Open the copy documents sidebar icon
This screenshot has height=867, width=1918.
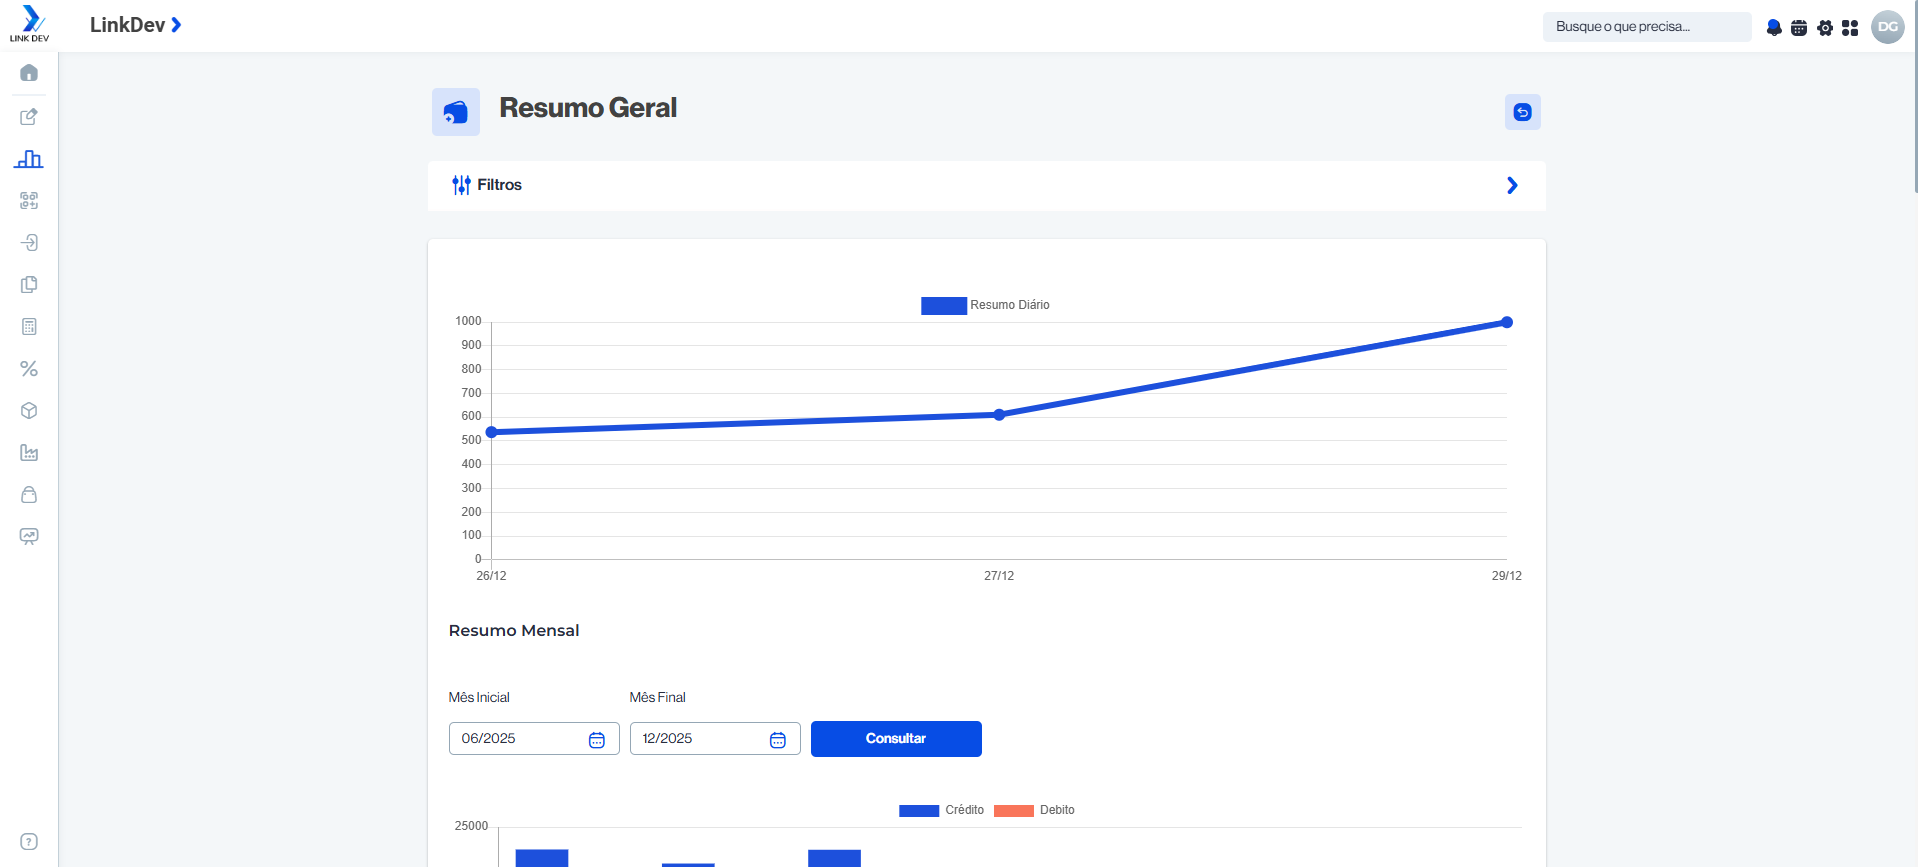29,285
